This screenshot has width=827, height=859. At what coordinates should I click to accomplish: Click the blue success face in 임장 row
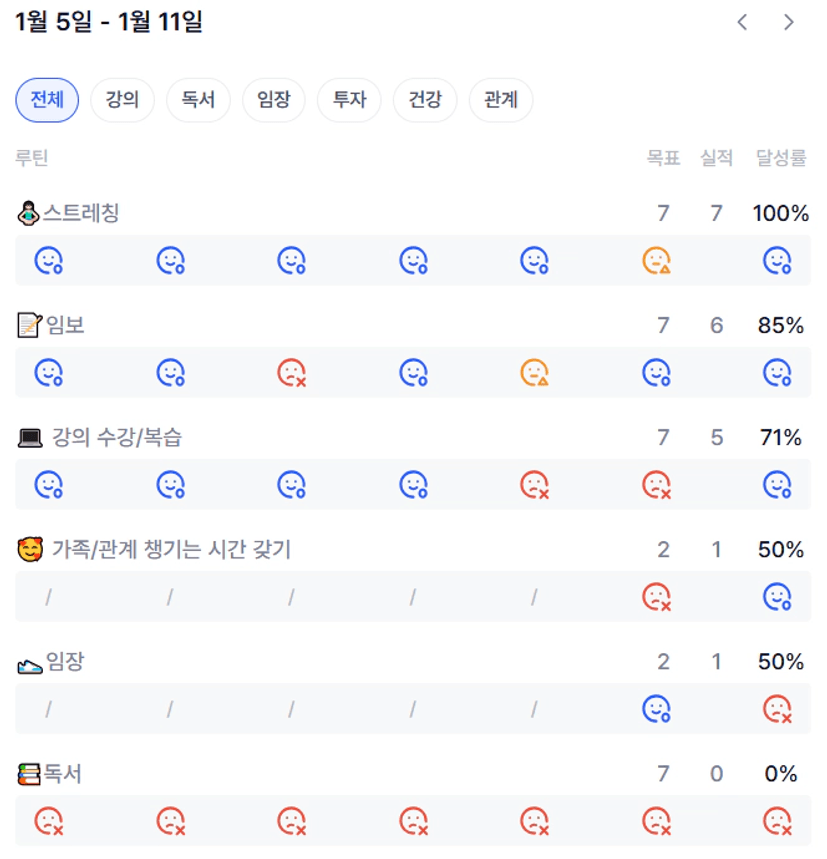656,709
